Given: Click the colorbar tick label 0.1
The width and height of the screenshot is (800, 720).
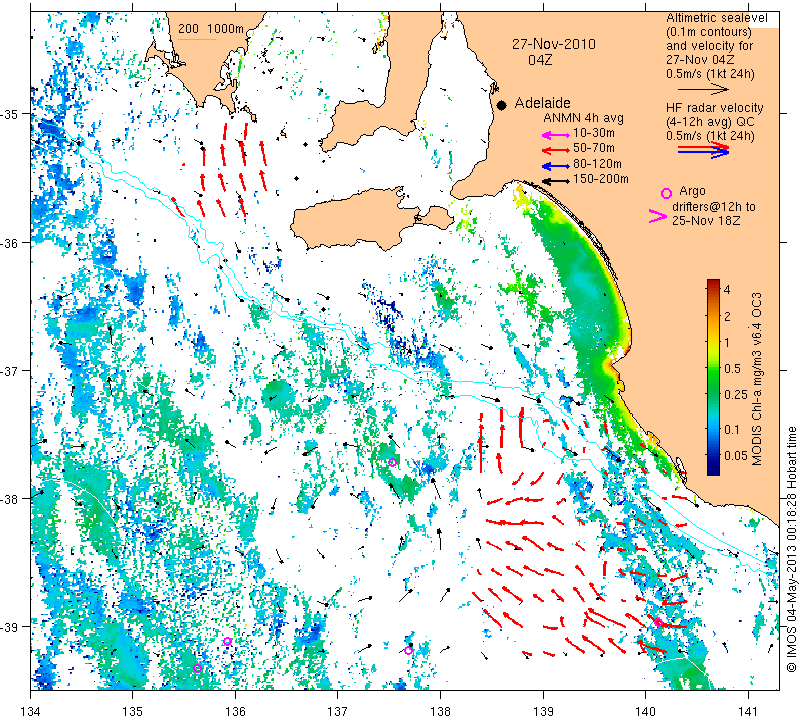Looking at the screenshot, I should click(x=732, y=429).
